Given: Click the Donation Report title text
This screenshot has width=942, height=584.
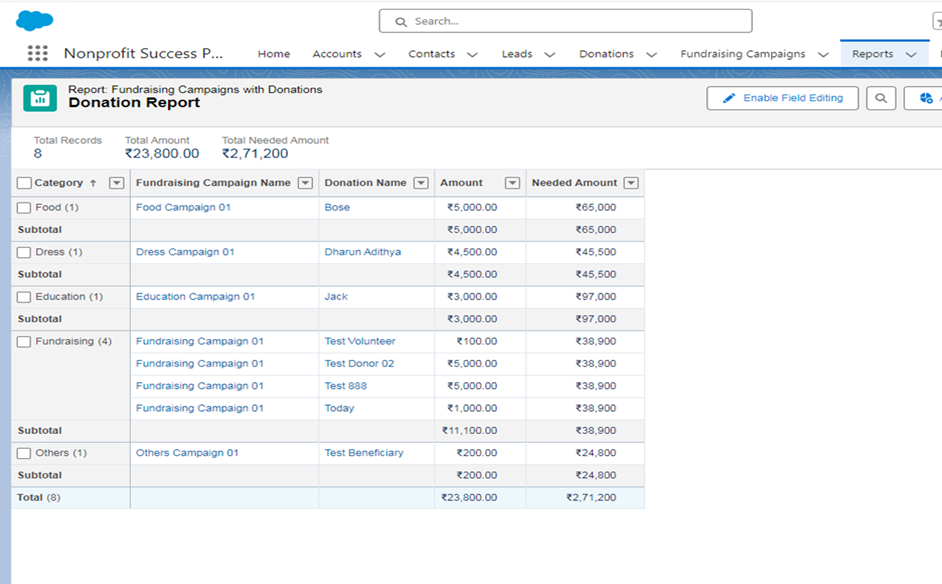Looking at the screenshot, I should pyautogui.click(x=134, y=103).
